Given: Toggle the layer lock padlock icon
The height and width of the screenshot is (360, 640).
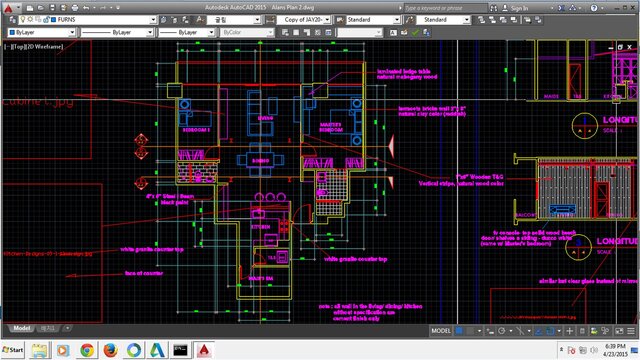Looking at the screenshot, I should tap(46, 19).
